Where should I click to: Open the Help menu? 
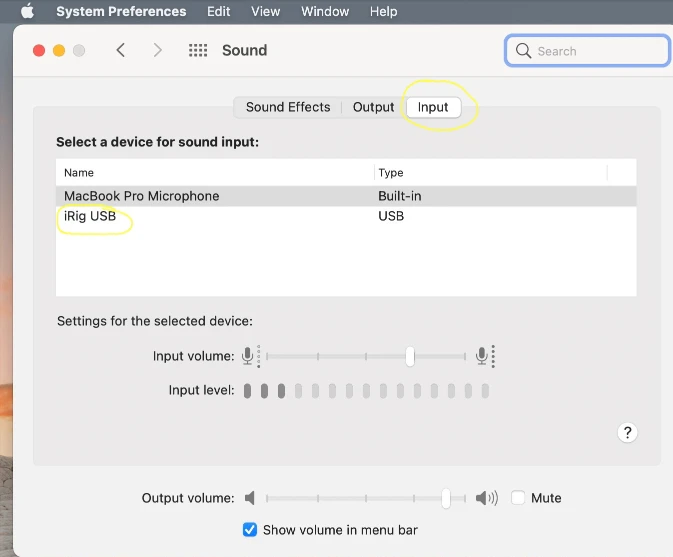click(x=383, y=12)
